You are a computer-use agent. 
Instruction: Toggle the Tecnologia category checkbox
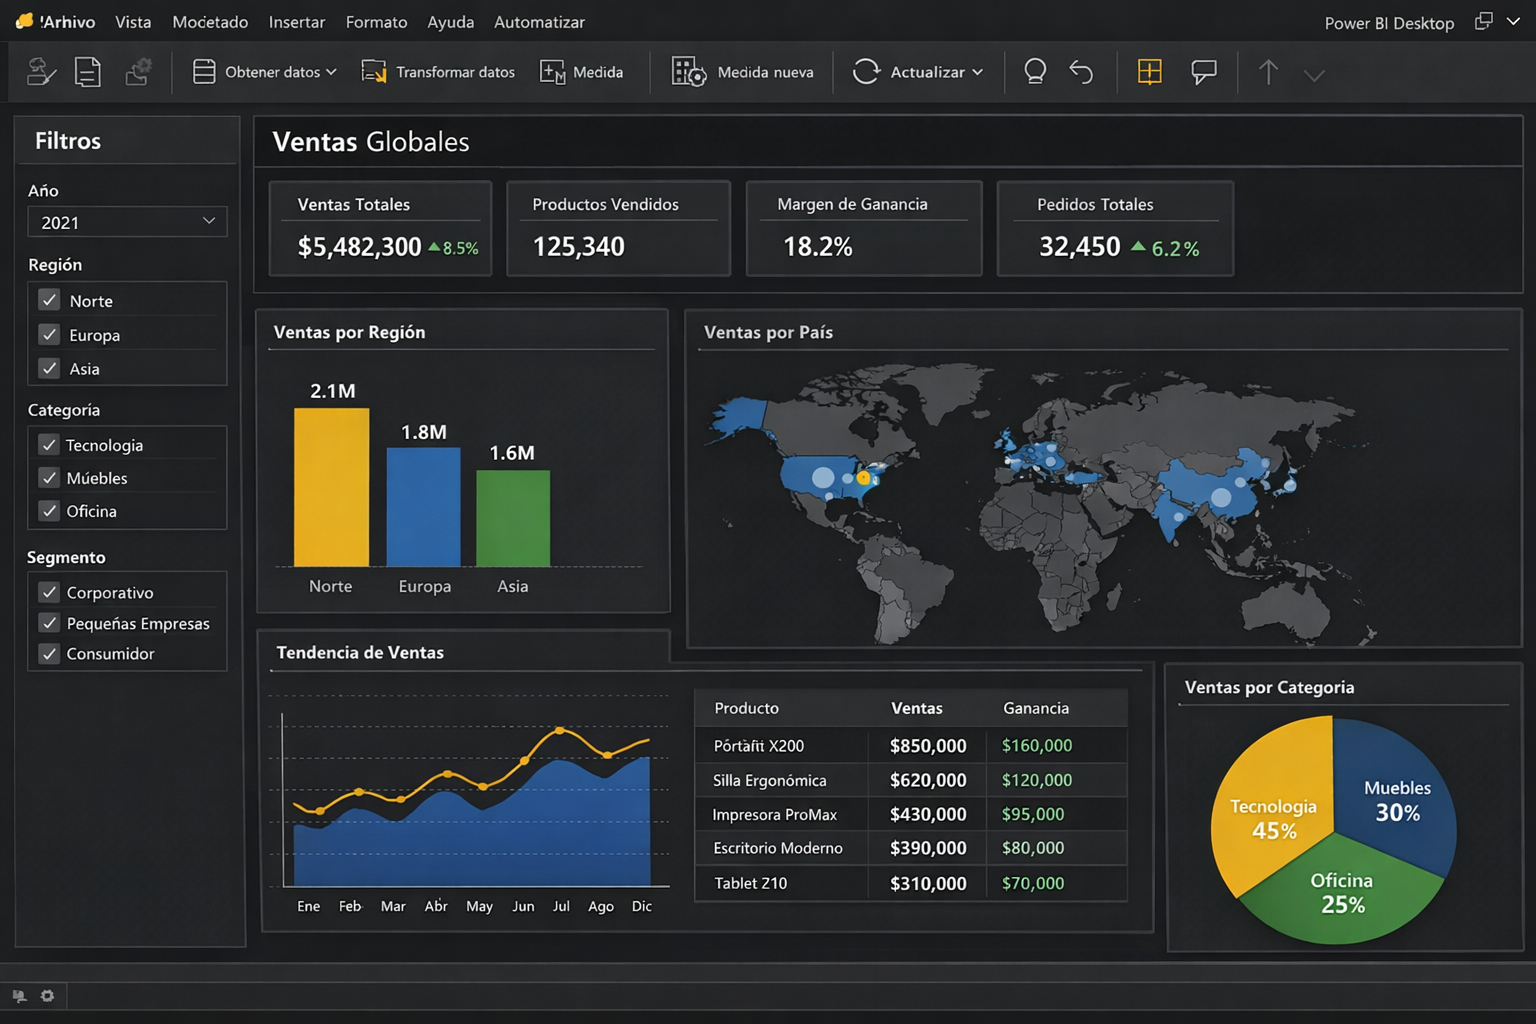48,445
